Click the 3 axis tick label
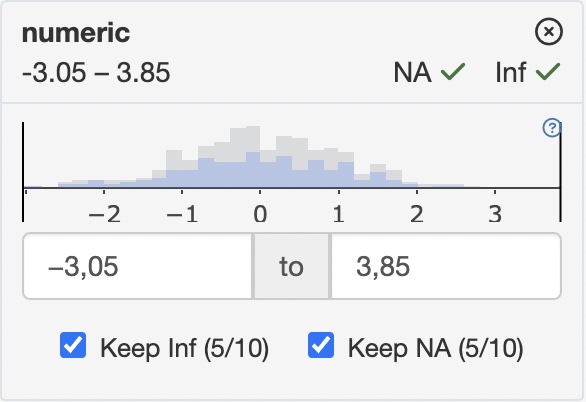This screenshot has width=586, height=402. [x=495, y=214]
